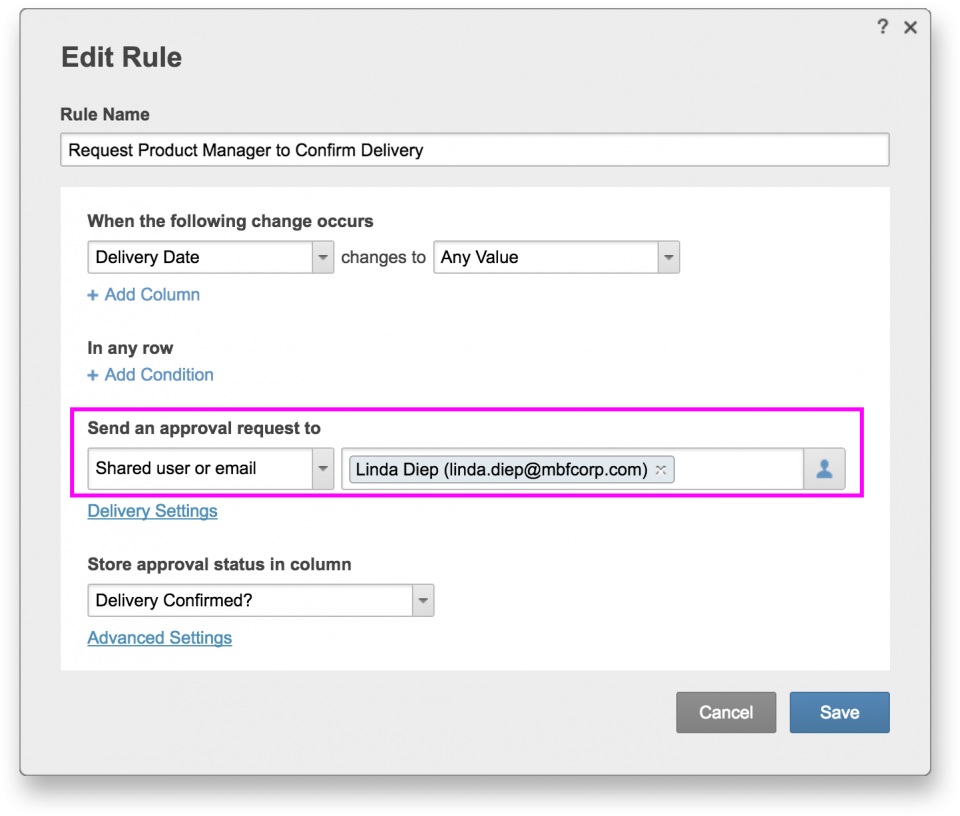Screen dimensions: 960x816
Task: Click the help question mark icon
Action: pos(882,27)
